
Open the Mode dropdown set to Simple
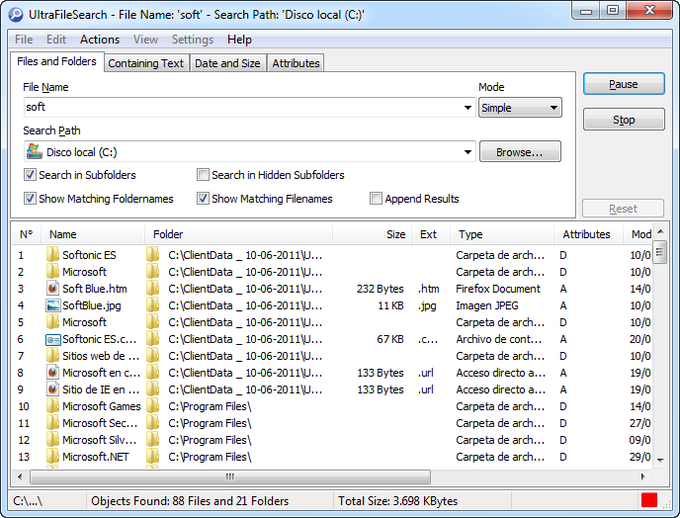pyautogui.click(x=520, y=108)
